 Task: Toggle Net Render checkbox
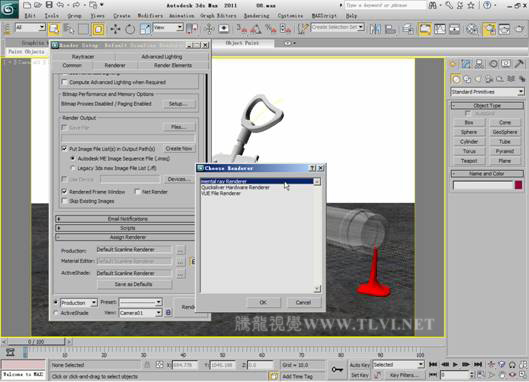pos(137,192)
